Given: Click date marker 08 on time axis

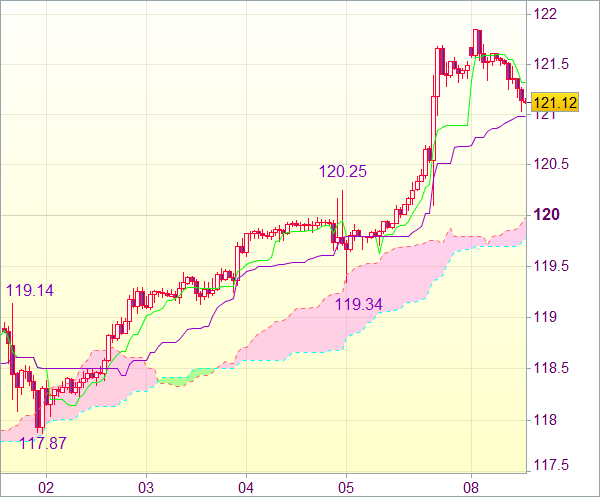Looking at the screenshot, I should click(471, 488).
